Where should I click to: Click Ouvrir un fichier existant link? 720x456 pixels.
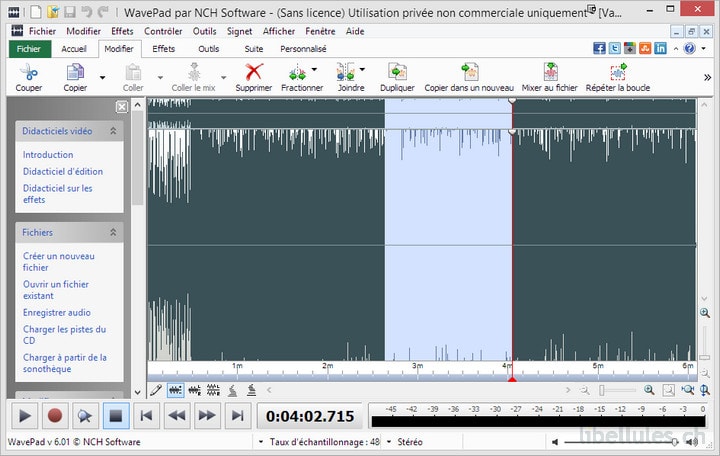[56, 290]
